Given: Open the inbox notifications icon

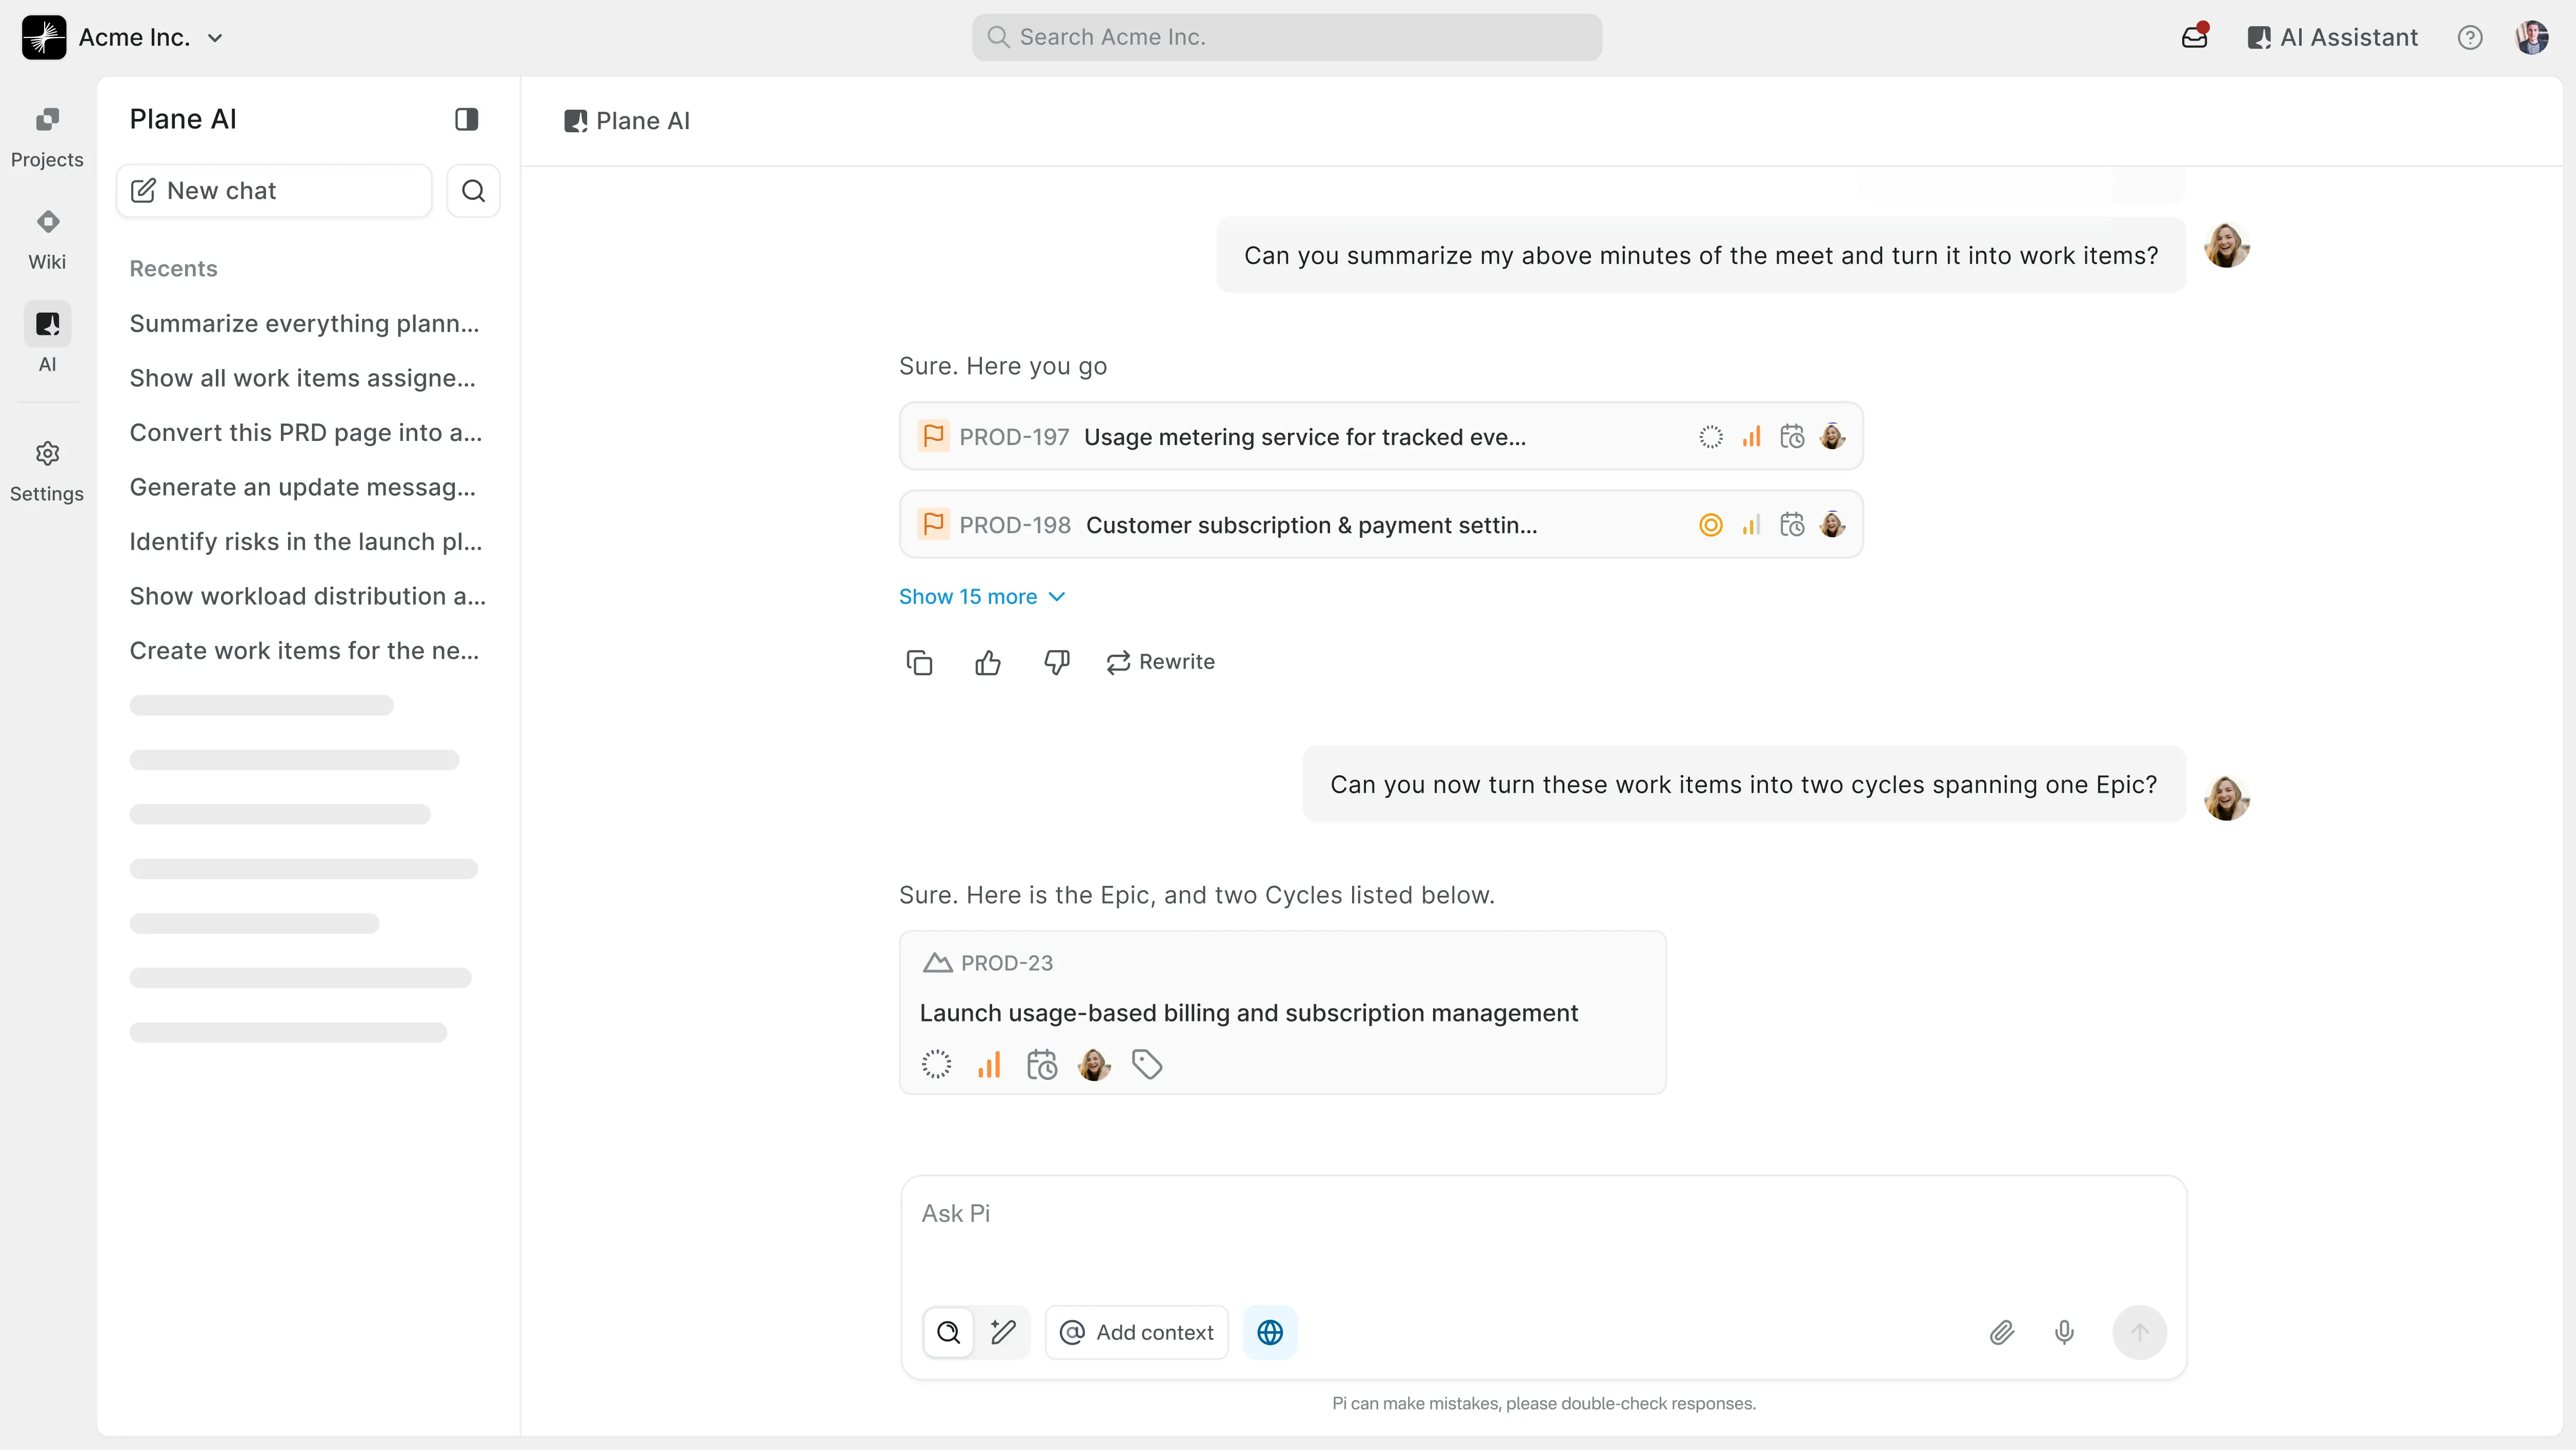Looking at the screenshot, I should click(x=2194, y=37).
